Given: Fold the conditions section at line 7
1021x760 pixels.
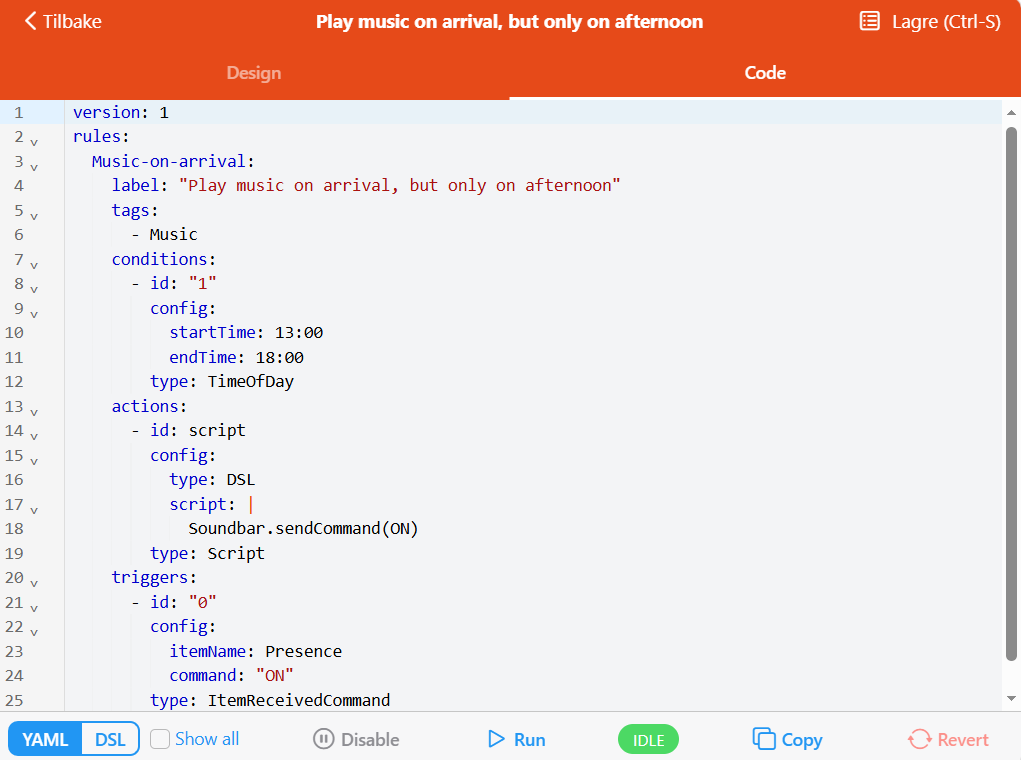Looking at the screenshot, I should tap(34, 264).
